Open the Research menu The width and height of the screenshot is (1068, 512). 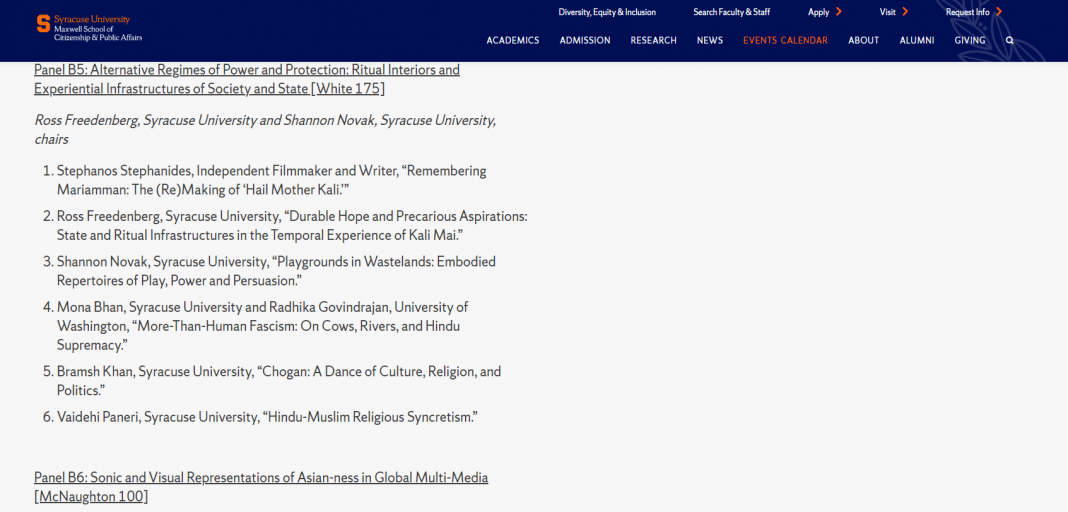click(x=654, y=41)
